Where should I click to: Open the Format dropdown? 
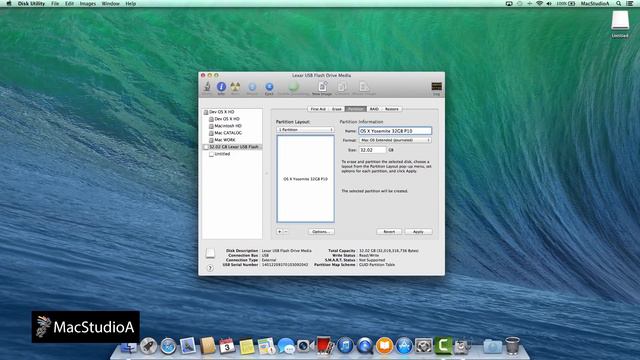[x=395, y=140]
